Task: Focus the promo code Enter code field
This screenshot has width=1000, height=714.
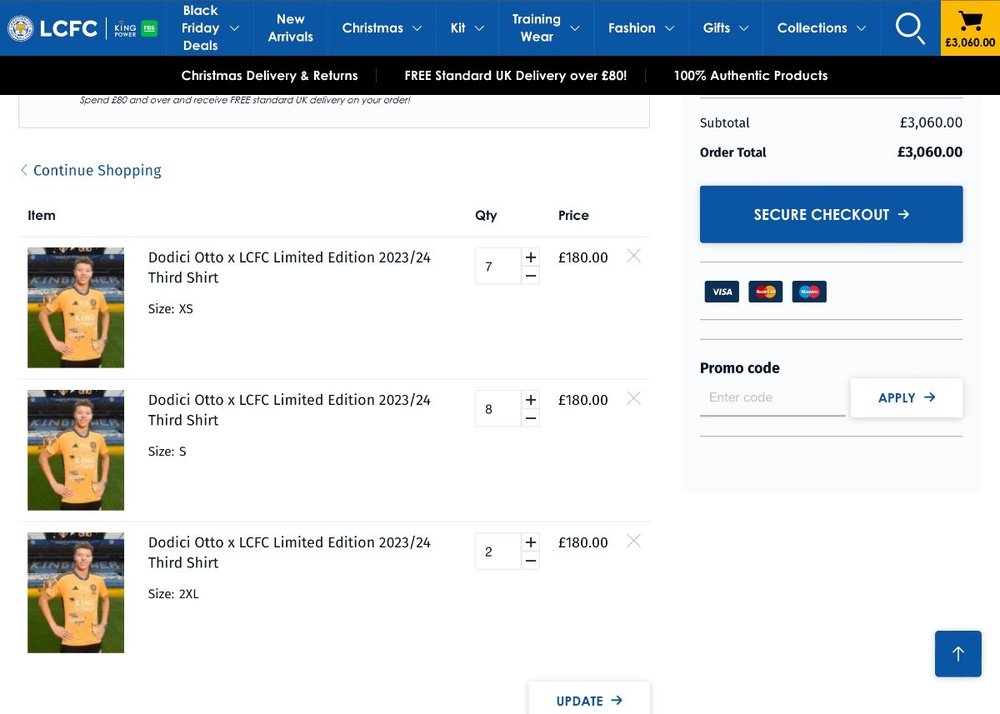Action: point(772,398)
